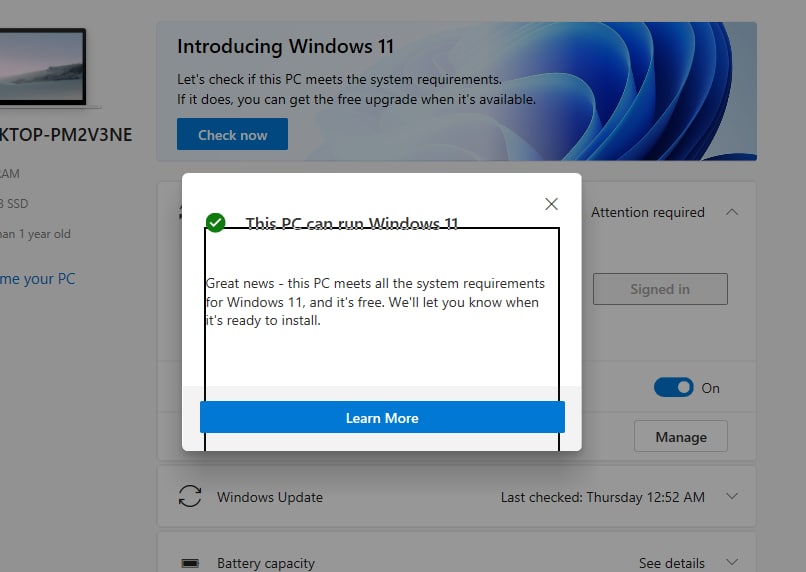Click the See details text
This screenshot has height=572, width=806.
671,563
